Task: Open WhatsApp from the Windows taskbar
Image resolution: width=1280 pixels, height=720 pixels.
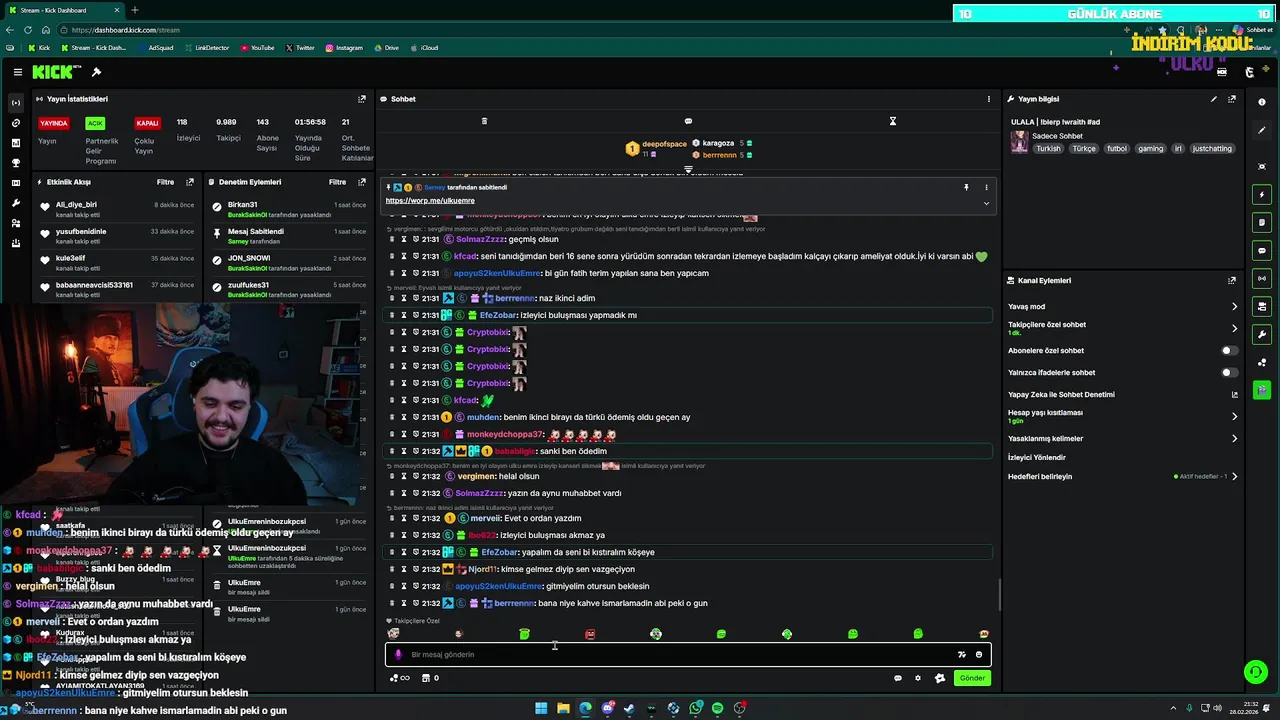Action: point(695,708)
